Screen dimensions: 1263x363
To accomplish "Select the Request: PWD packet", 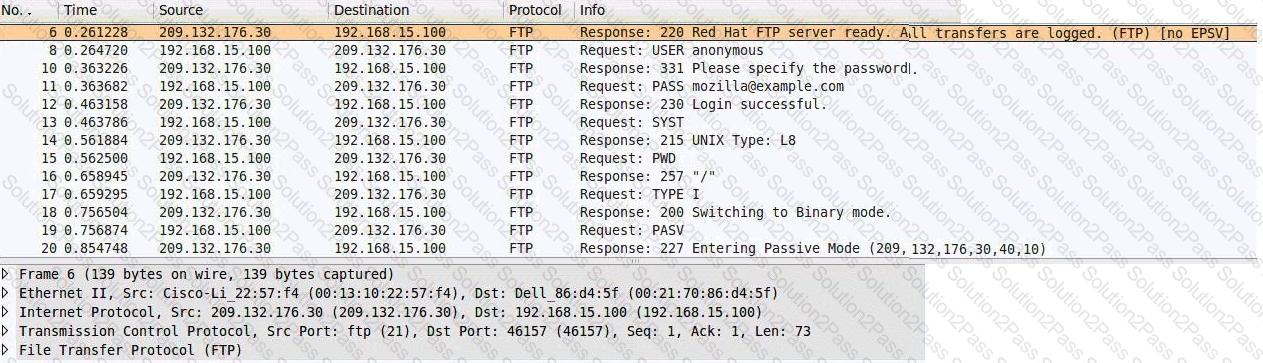I will (x=630, y=158).
